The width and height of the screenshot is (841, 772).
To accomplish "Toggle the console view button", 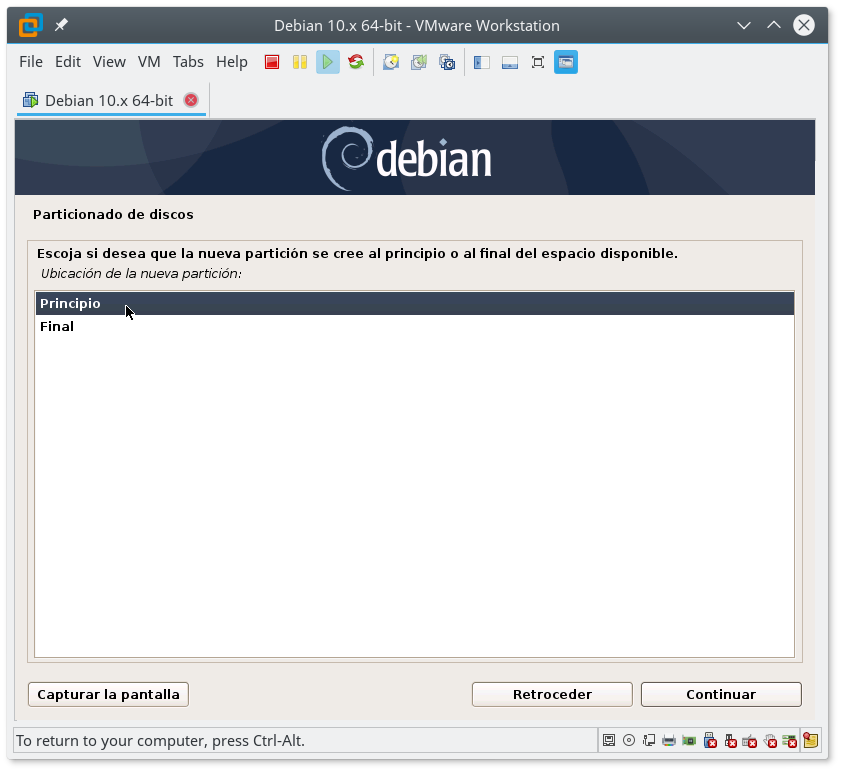I will tap(566, 62).
